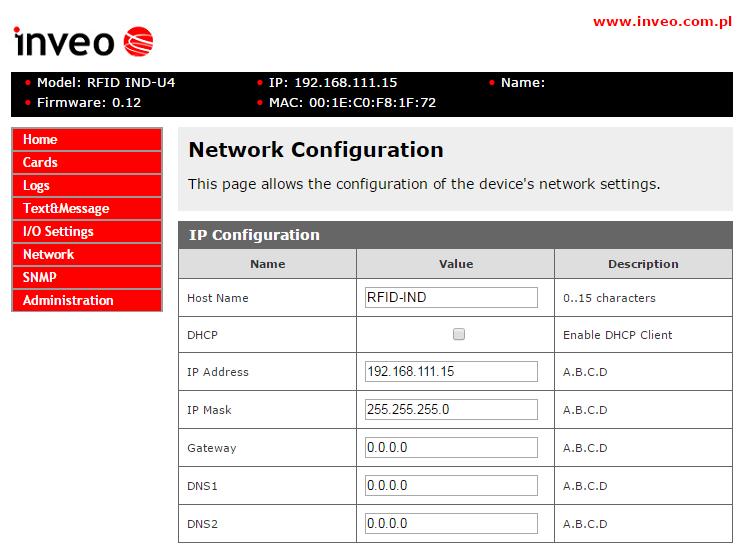Click the 'Model: RFID IND-U4' header text
This screenshot has height=546, width=747.
click(106, 83)
